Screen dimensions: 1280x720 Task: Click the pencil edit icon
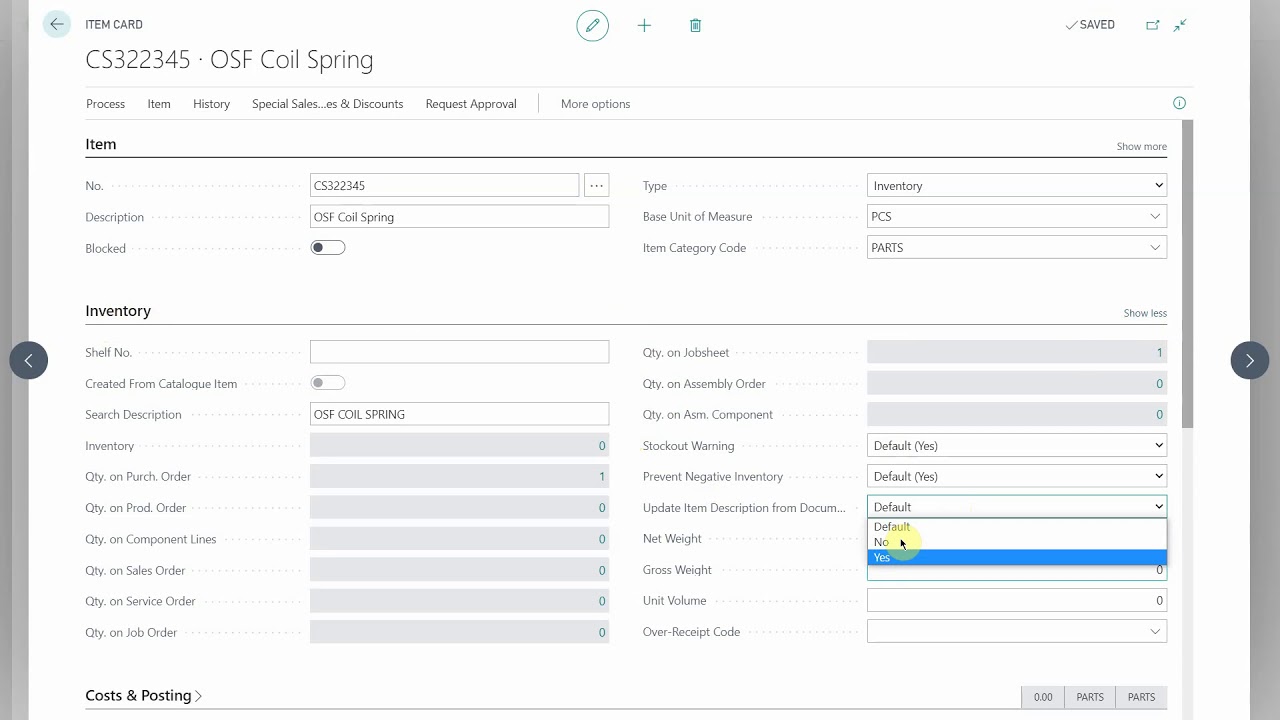tap(592, 25)
